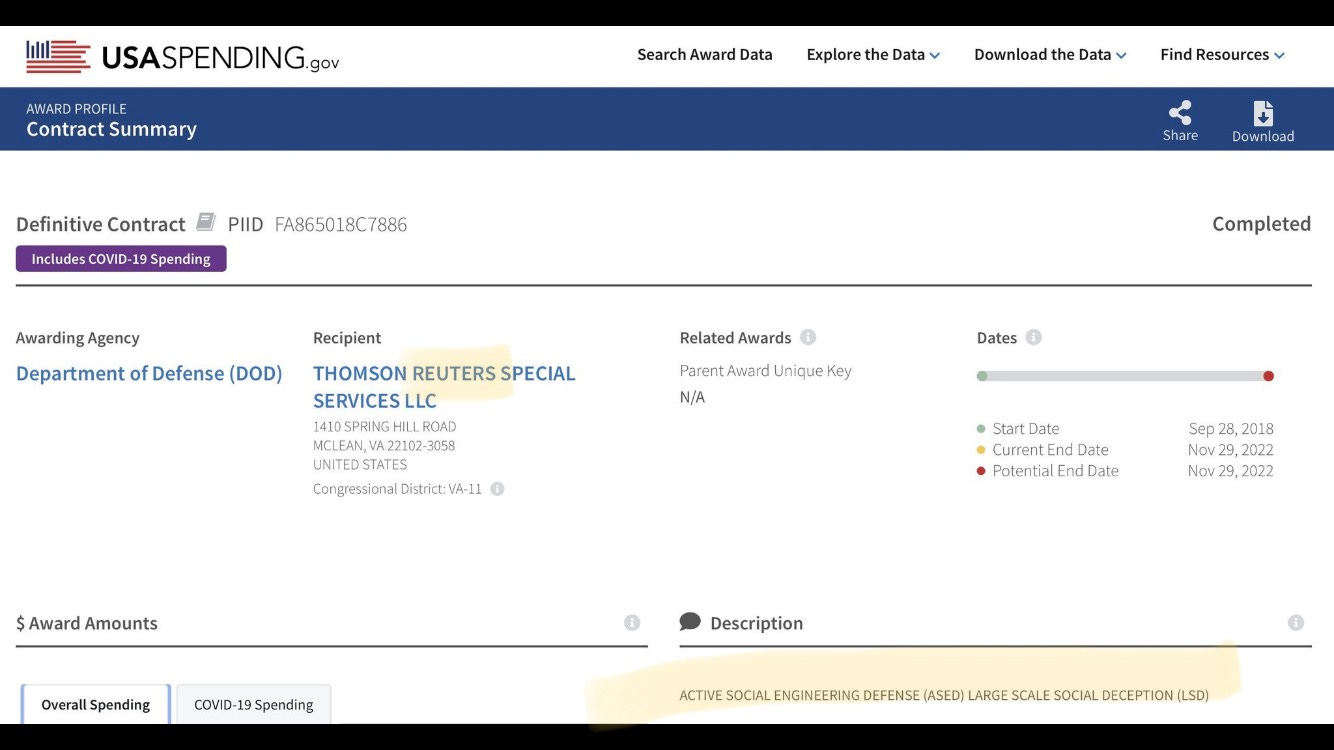Open the Department of Defense (DOD) link
Screen dimensions: 1334x750
coord(149,373)
